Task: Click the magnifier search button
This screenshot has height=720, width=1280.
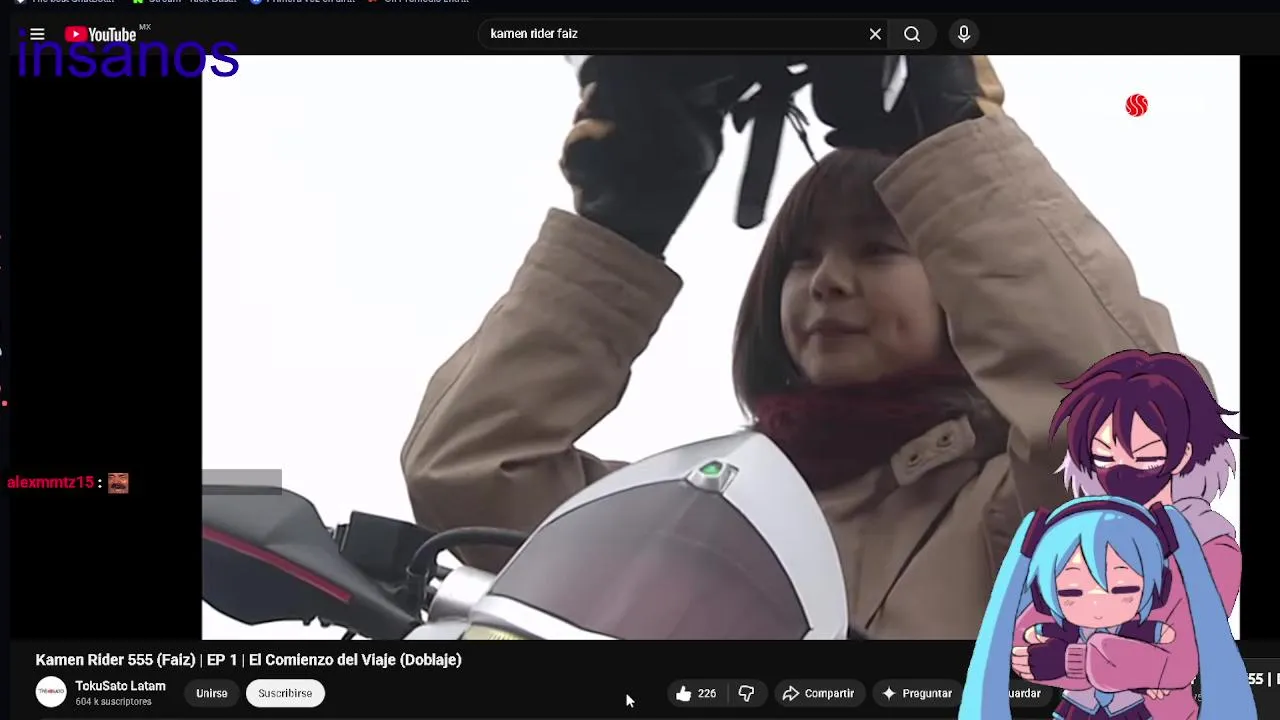Action: tap(912, 34)
